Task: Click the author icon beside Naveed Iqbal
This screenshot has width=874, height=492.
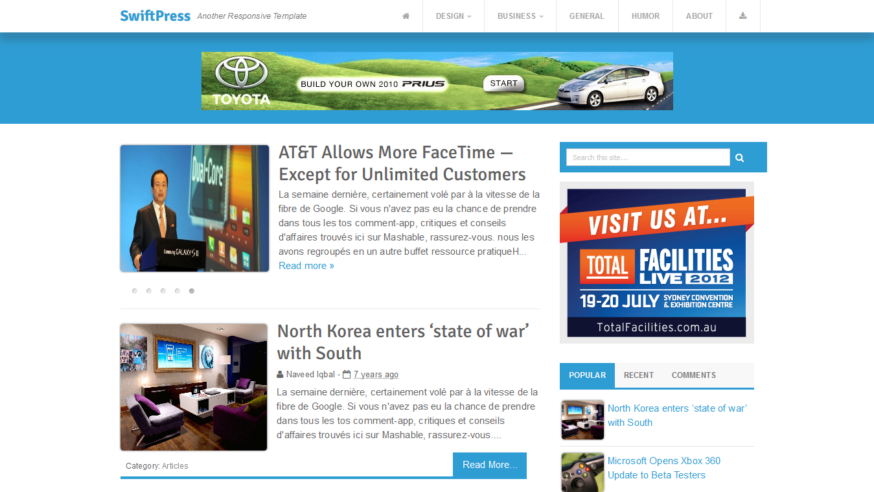Action: pos(280,374)
